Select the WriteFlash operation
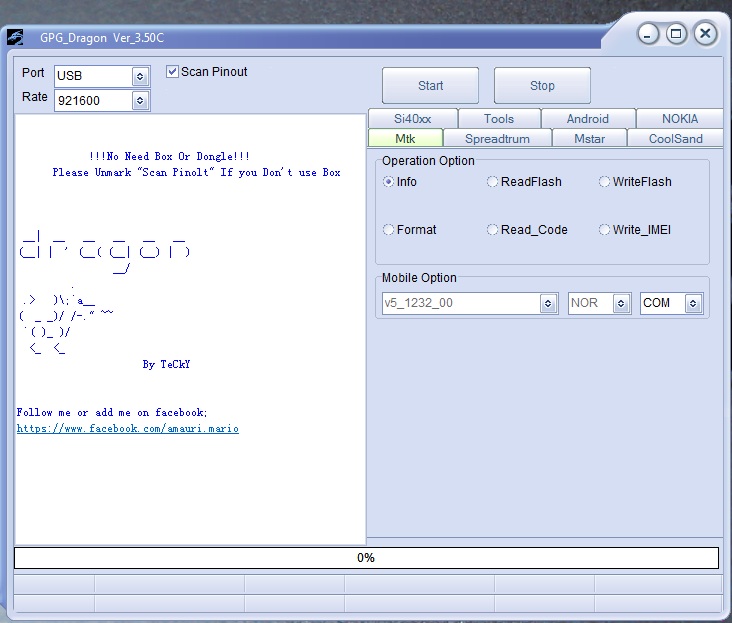The height and width of the screenshot is (623, 732). [605, 182]
